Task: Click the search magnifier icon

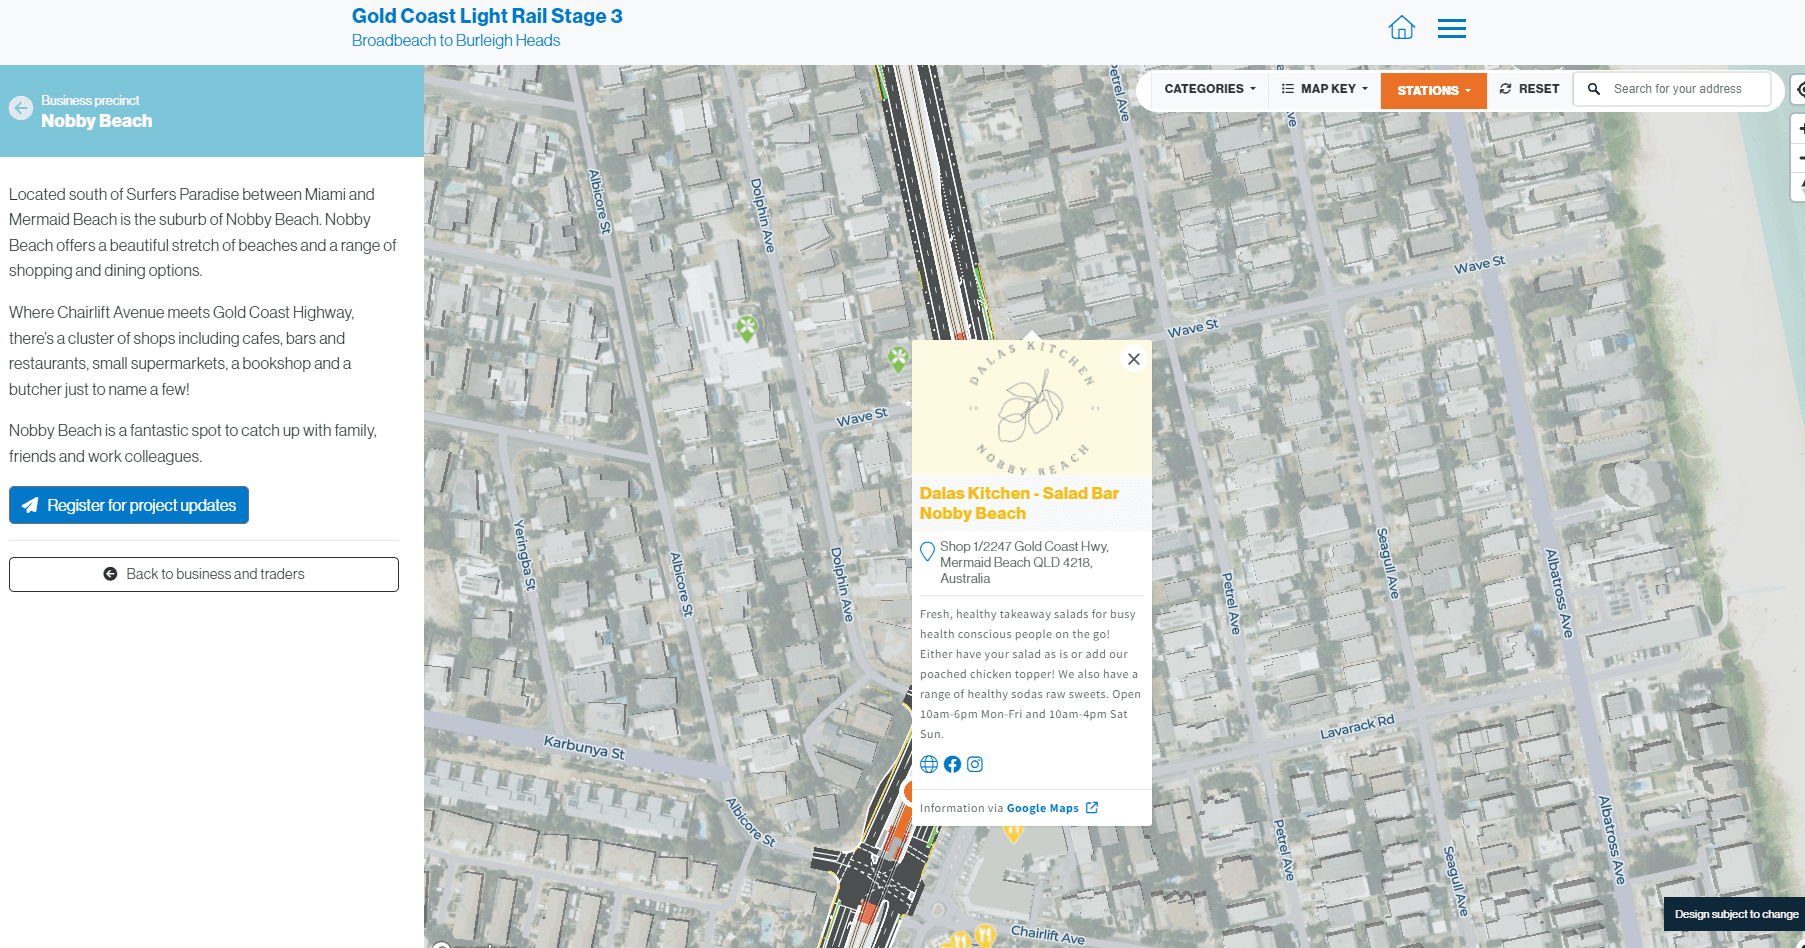Action: point(1594,89)
